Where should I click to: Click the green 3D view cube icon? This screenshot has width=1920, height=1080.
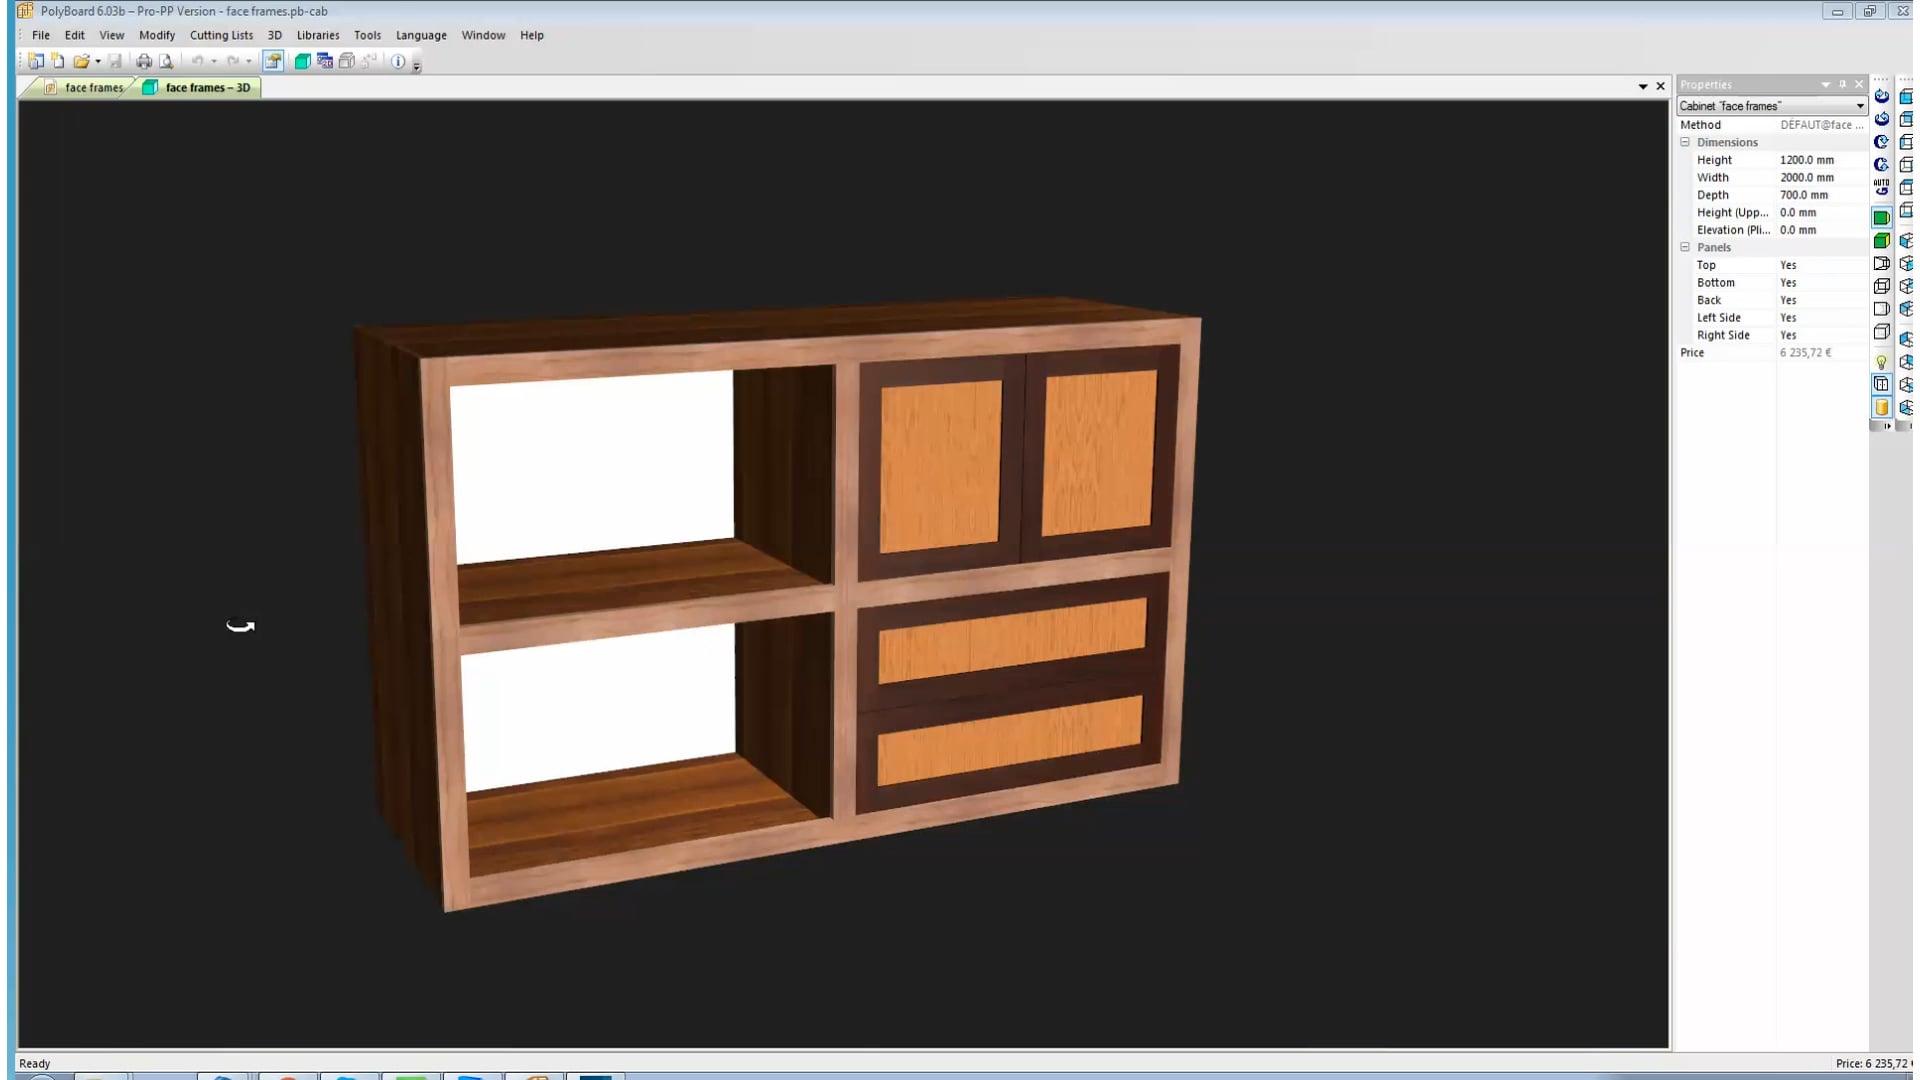(302, 61)
